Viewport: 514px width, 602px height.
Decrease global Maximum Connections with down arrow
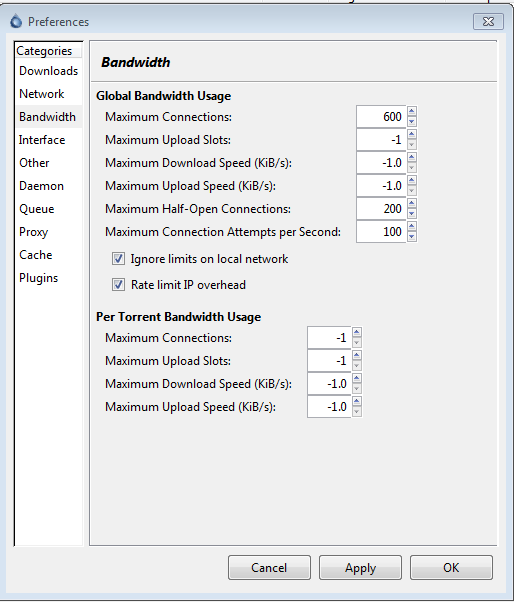pos(412,122)
